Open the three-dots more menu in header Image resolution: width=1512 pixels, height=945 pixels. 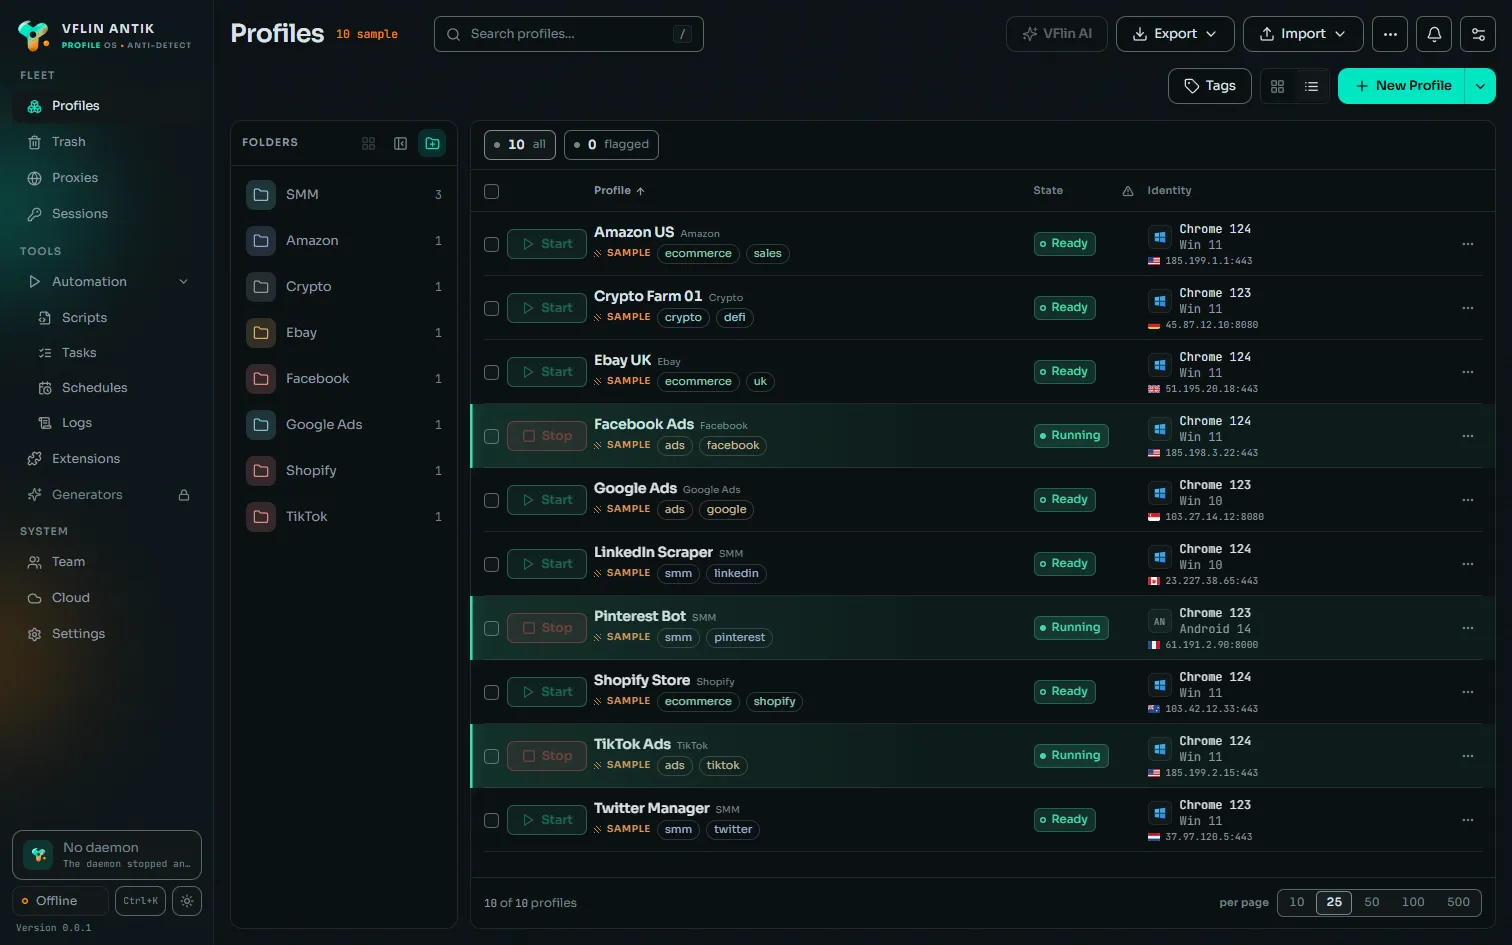1390,34
